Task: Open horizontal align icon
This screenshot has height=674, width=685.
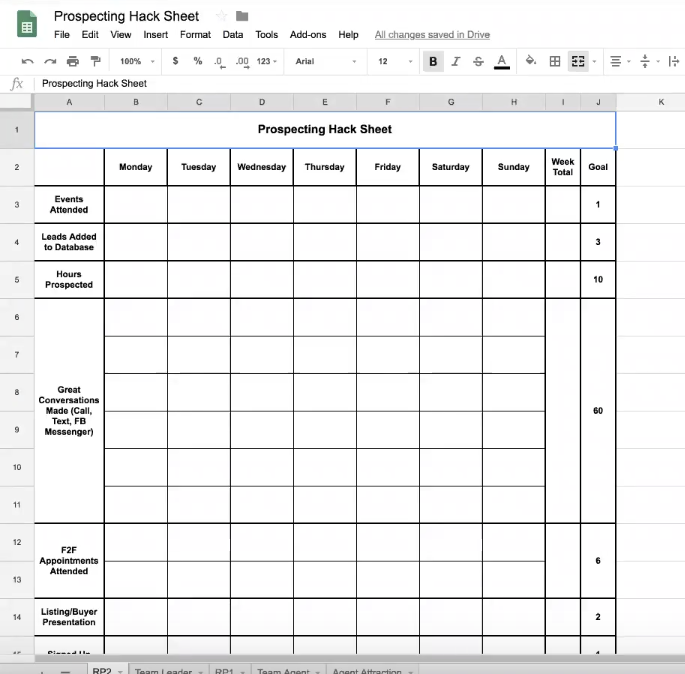Action: click(x=616, y=62)
